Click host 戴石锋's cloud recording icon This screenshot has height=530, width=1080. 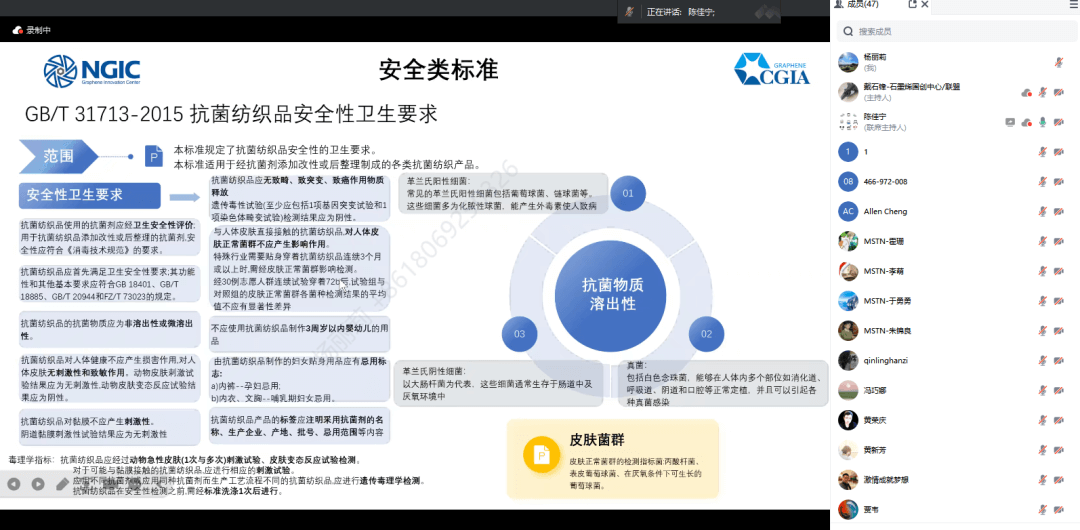(1026, 92)
